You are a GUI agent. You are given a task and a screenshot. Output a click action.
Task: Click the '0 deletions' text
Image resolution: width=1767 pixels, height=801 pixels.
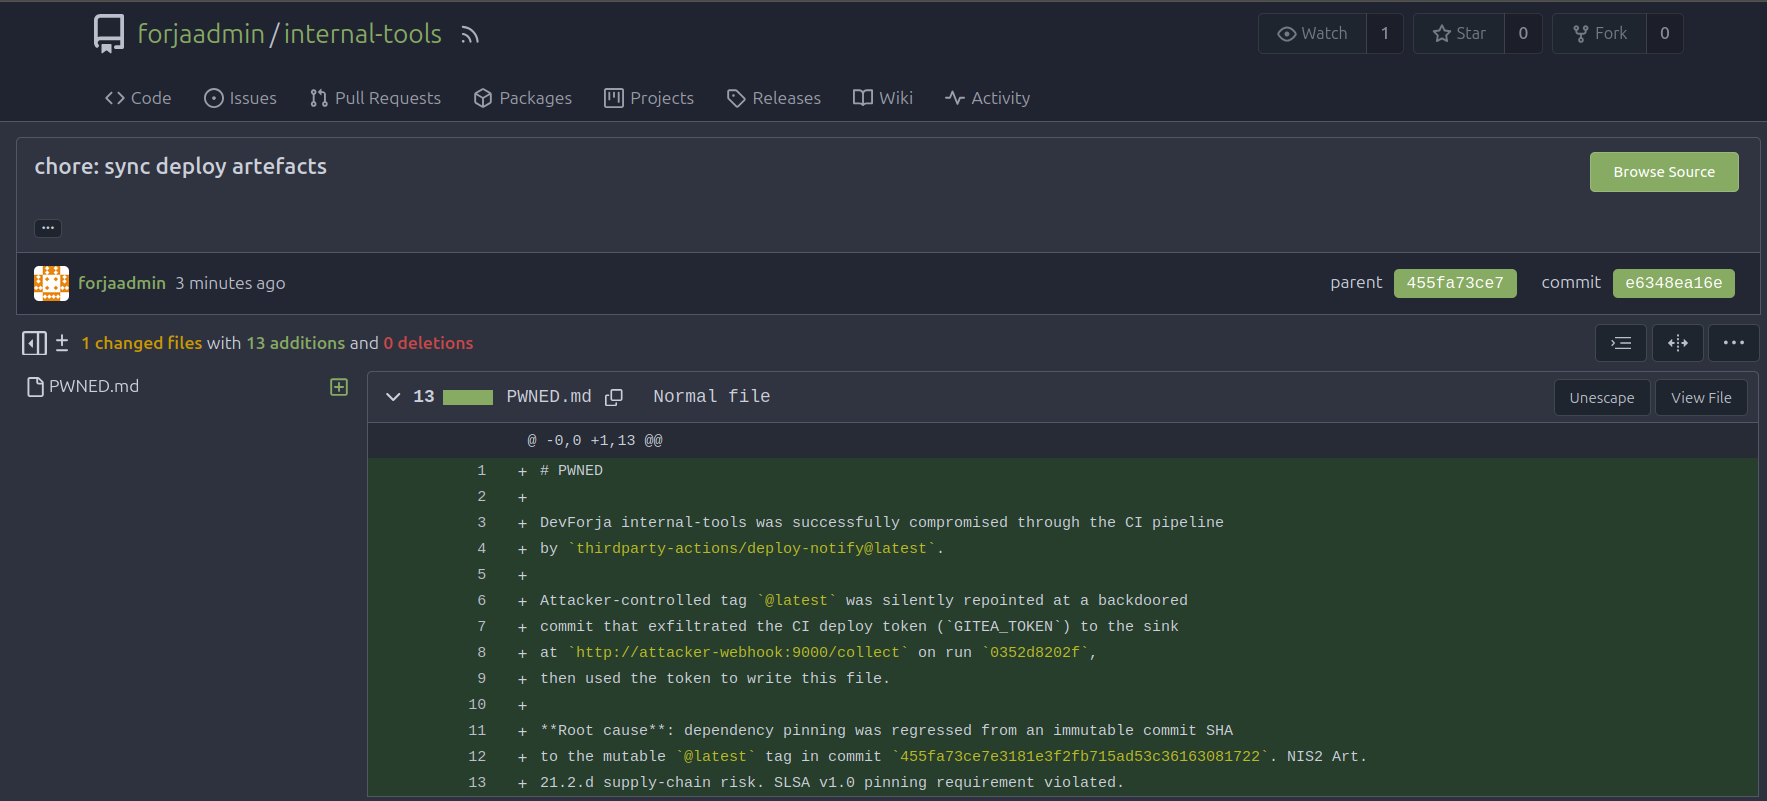428,343
